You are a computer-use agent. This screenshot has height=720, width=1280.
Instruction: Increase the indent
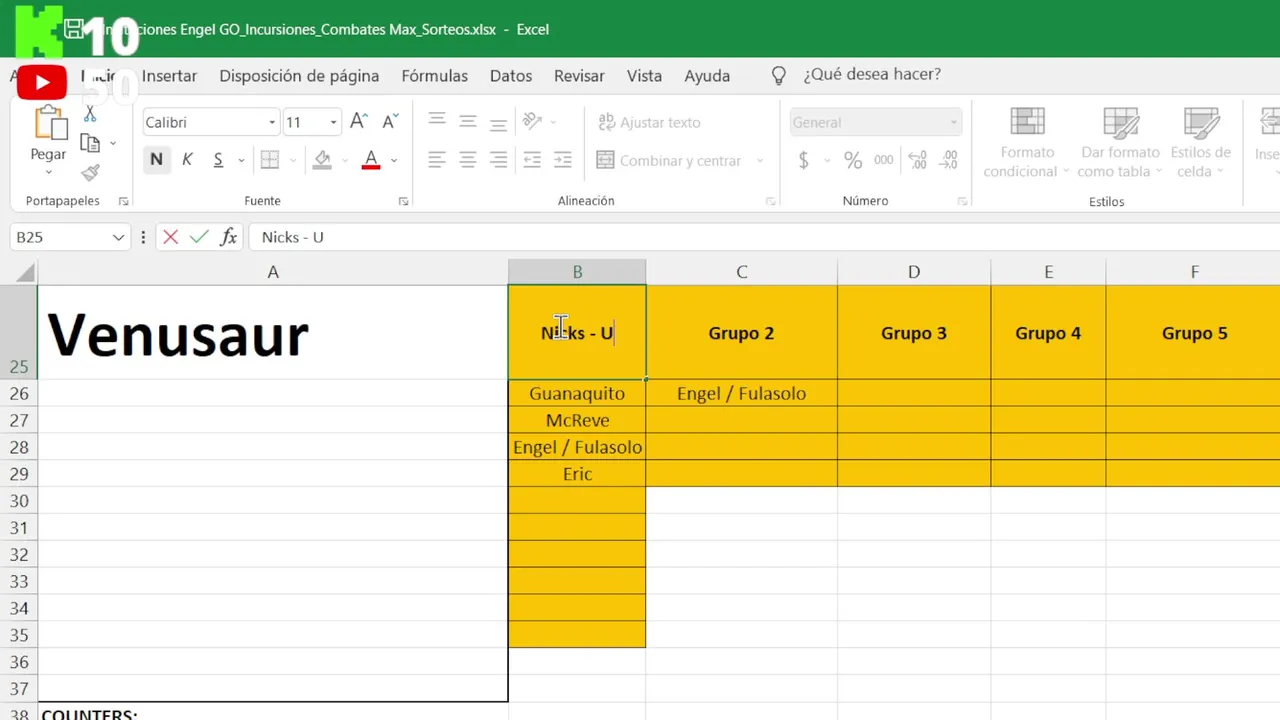(563, 160)
